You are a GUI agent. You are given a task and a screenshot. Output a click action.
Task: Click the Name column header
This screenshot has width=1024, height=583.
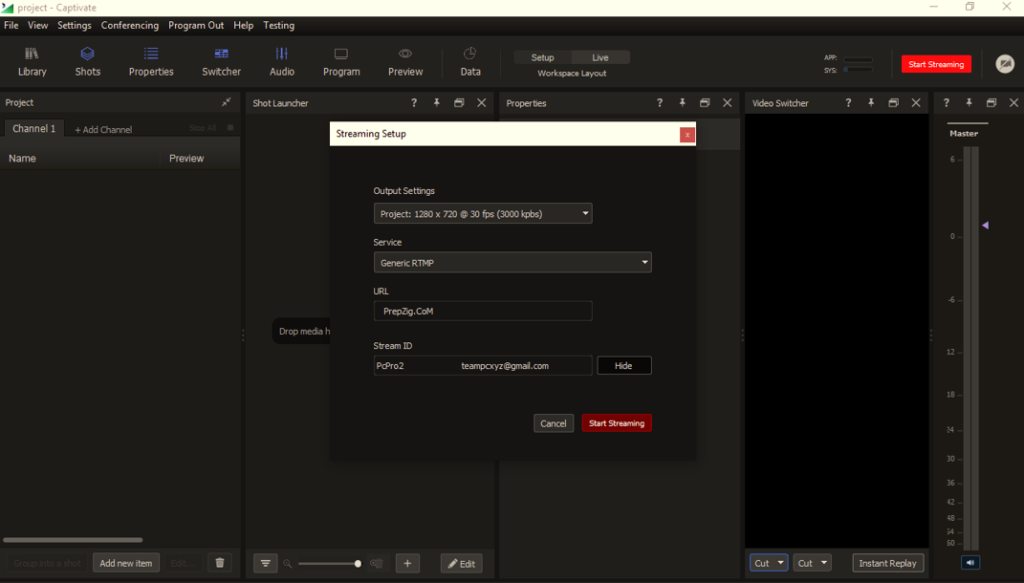(22, 158)
